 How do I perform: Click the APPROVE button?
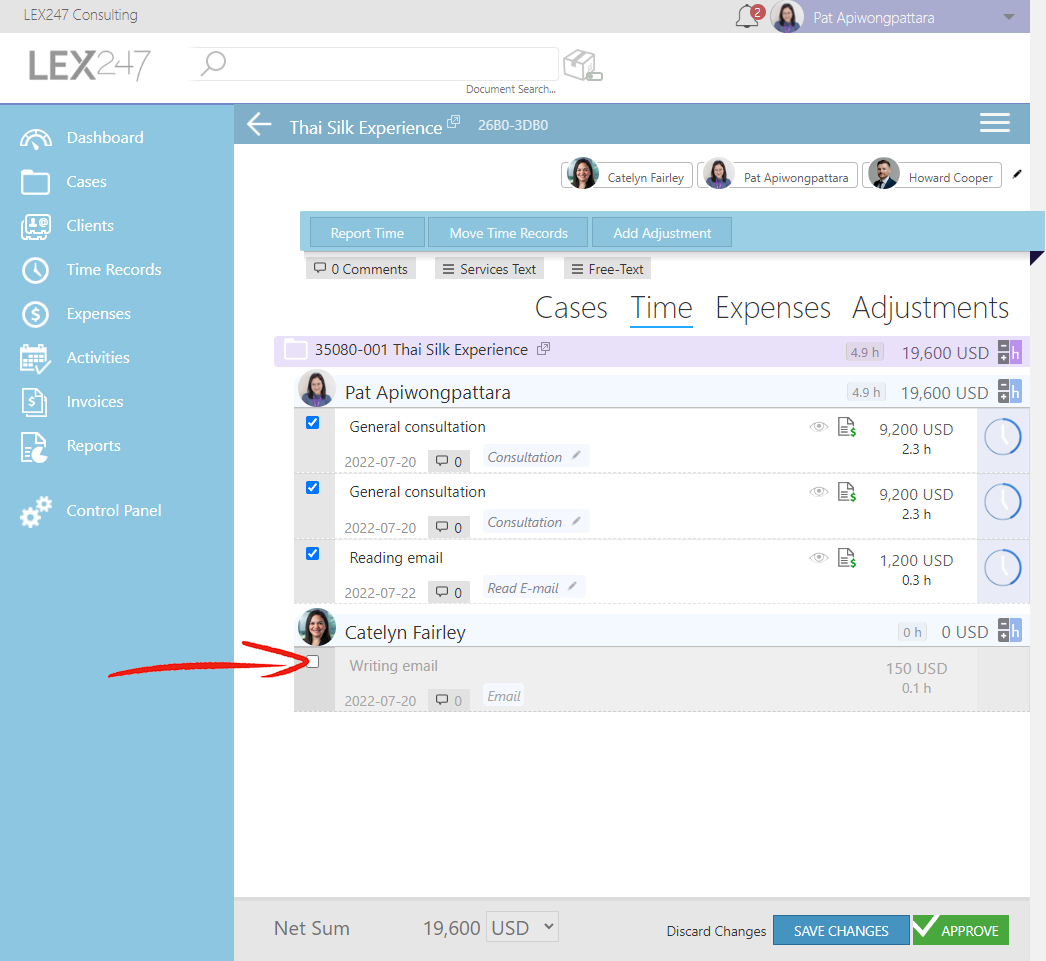961,930
